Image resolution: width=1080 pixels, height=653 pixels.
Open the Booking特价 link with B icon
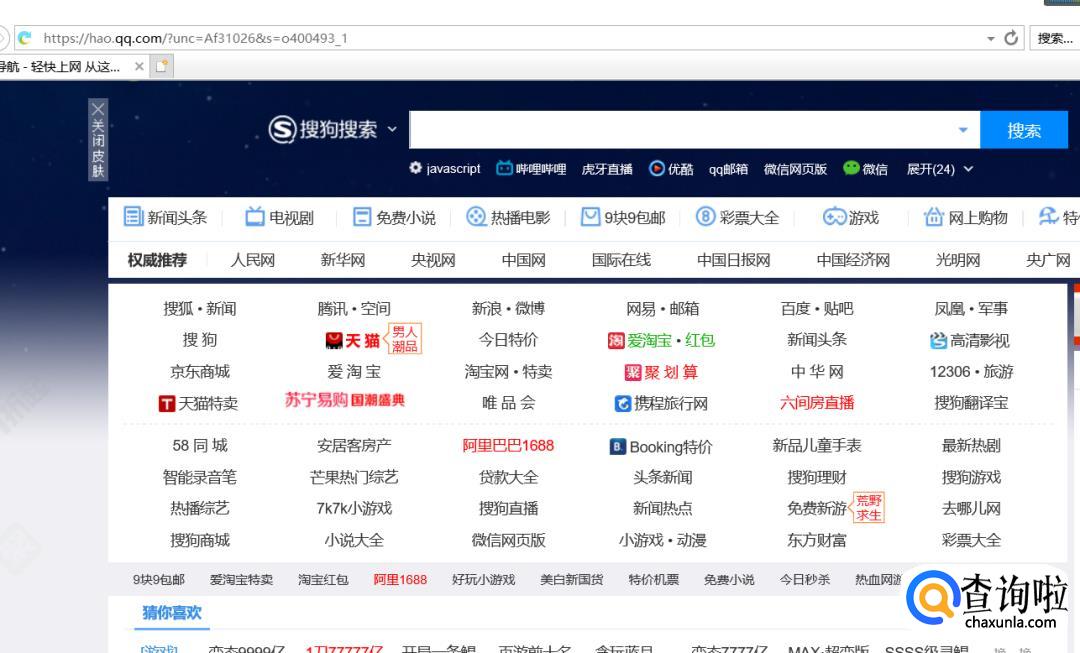pyautogui.click(x=661, y=446)
